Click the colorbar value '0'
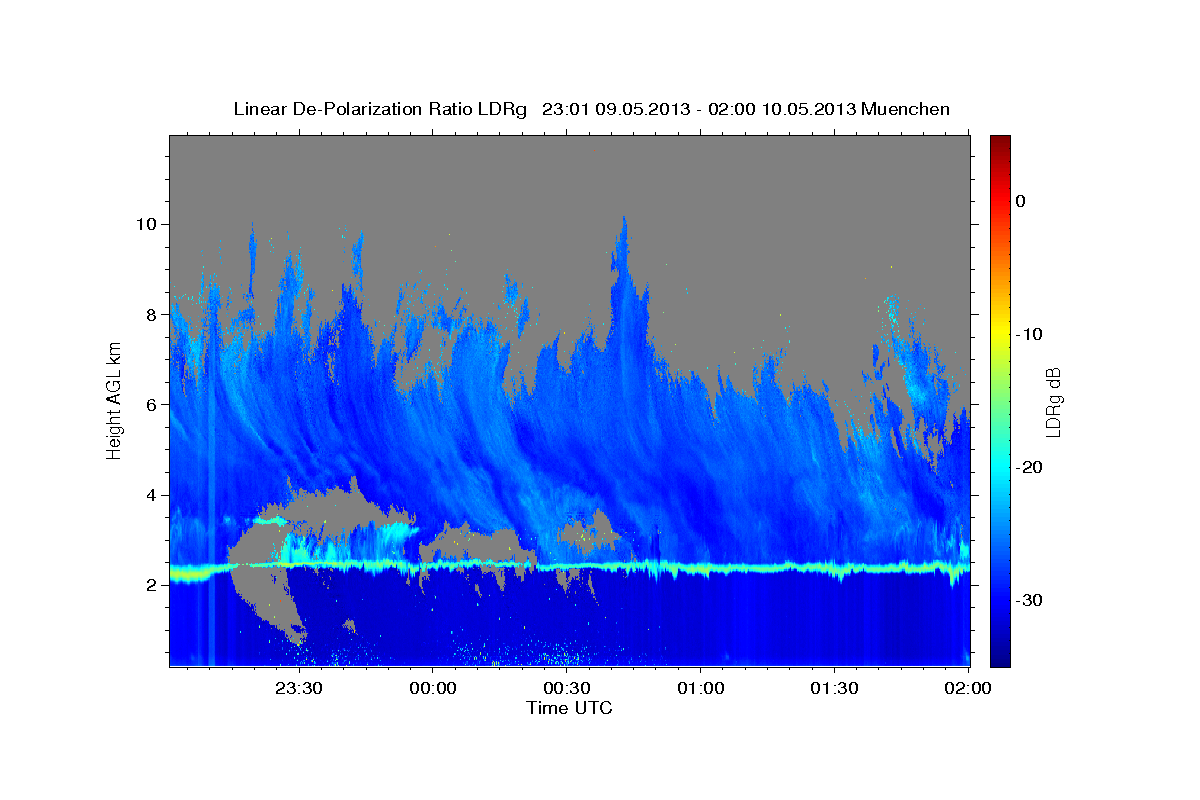The width and height of the screenshot is (1200, 800). [x=1020, y=201]
